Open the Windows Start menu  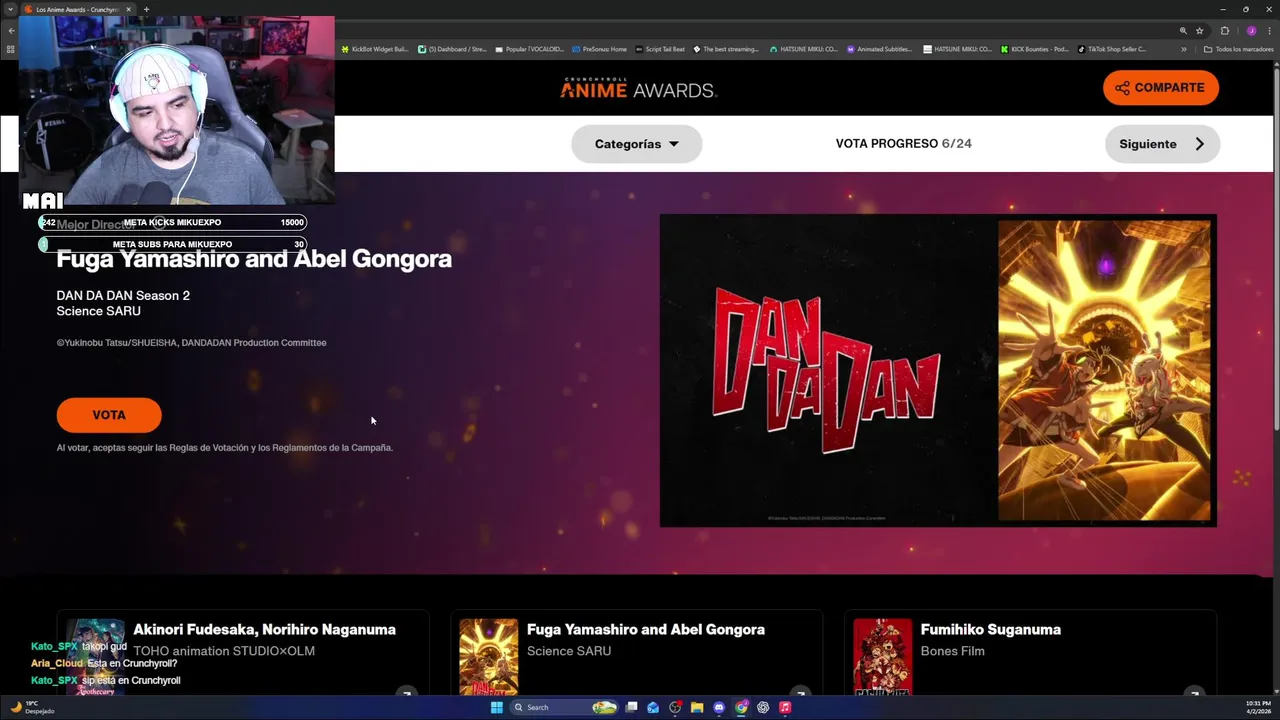pyautogui.click(x=497, y=707)
